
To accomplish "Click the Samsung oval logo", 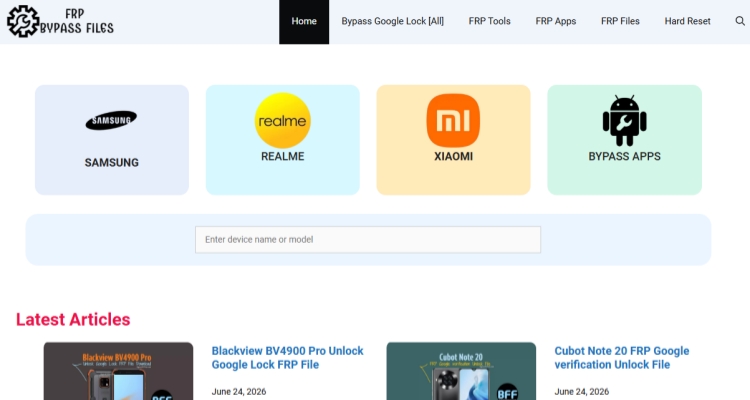I will (x=111, y=120).
